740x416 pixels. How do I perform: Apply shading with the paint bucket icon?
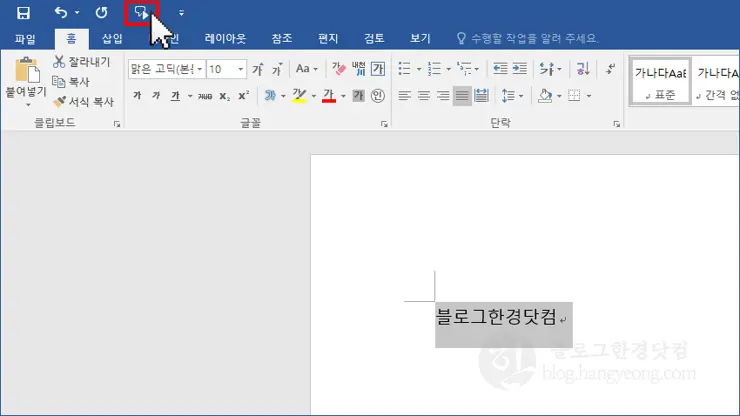tap(545, 96)
